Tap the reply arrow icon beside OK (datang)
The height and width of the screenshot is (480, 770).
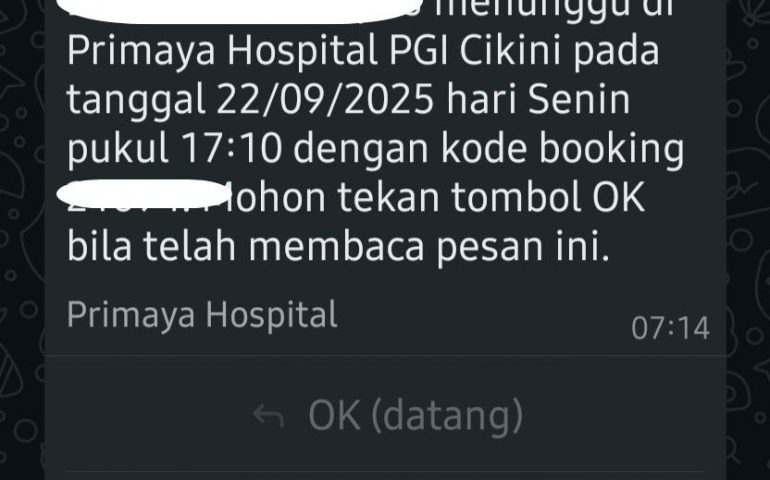(x=269, y=416)
